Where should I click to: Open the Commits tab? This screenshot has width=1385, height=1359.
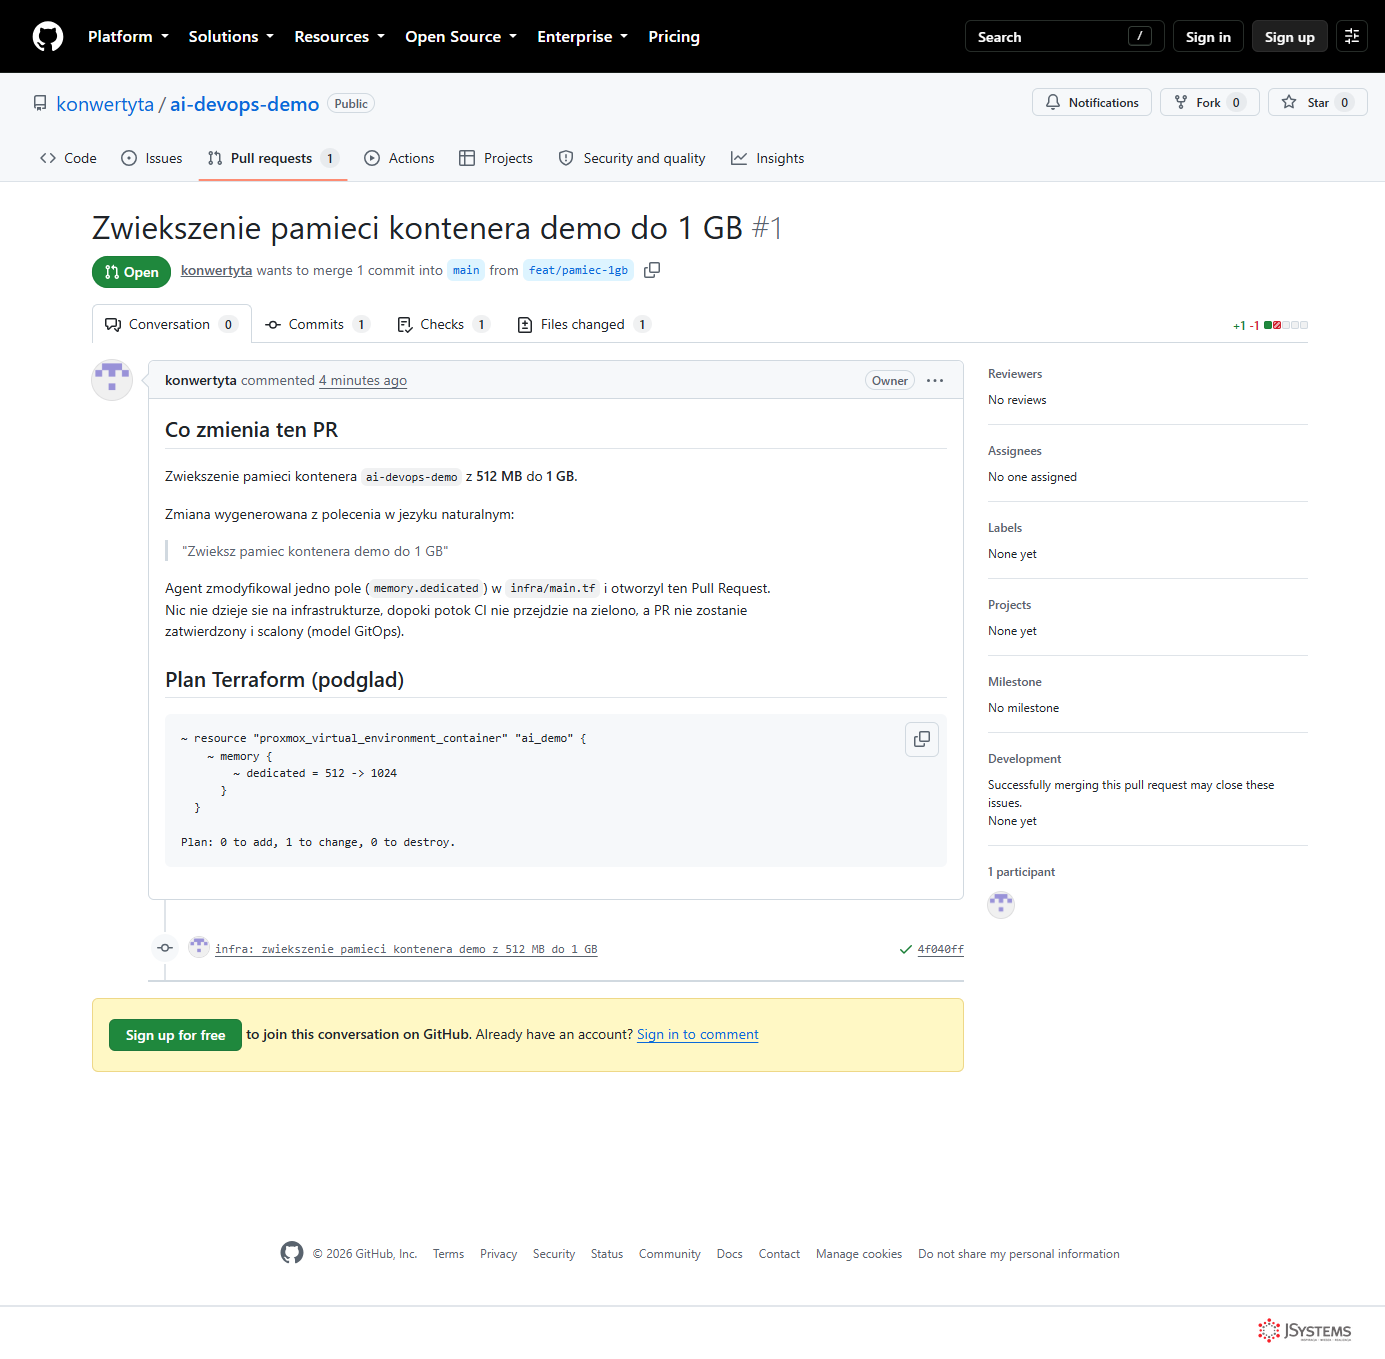pos(317,324)
